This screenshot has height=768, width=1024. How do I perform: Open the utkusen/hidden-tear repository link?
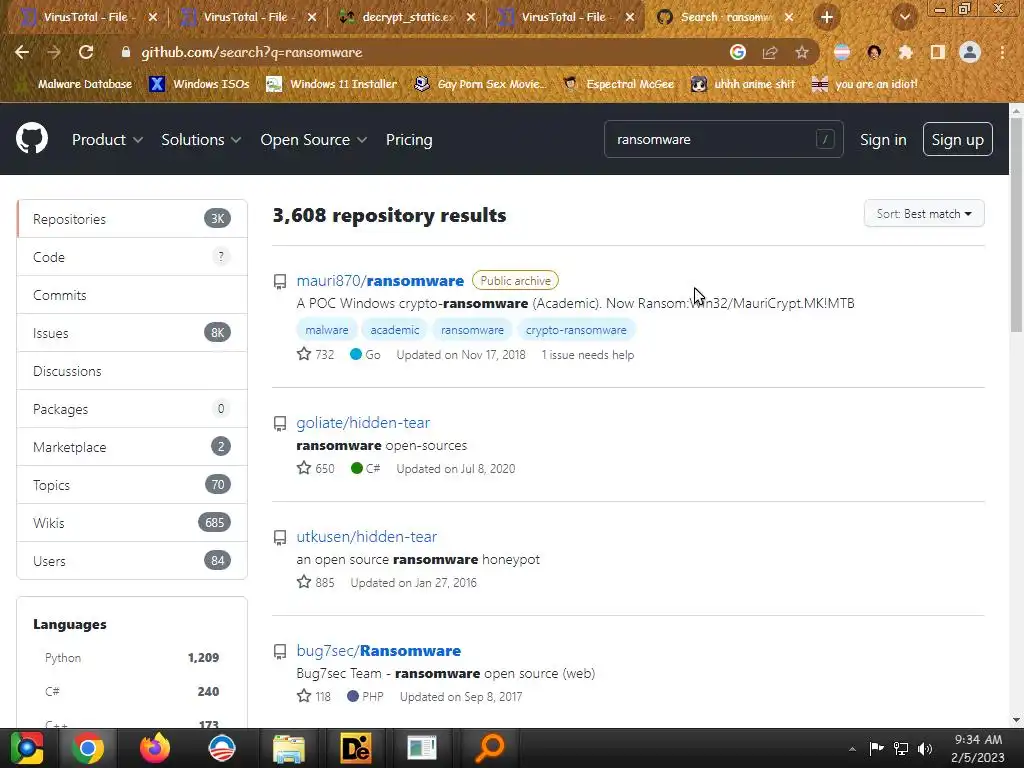(x=366, y=536)
